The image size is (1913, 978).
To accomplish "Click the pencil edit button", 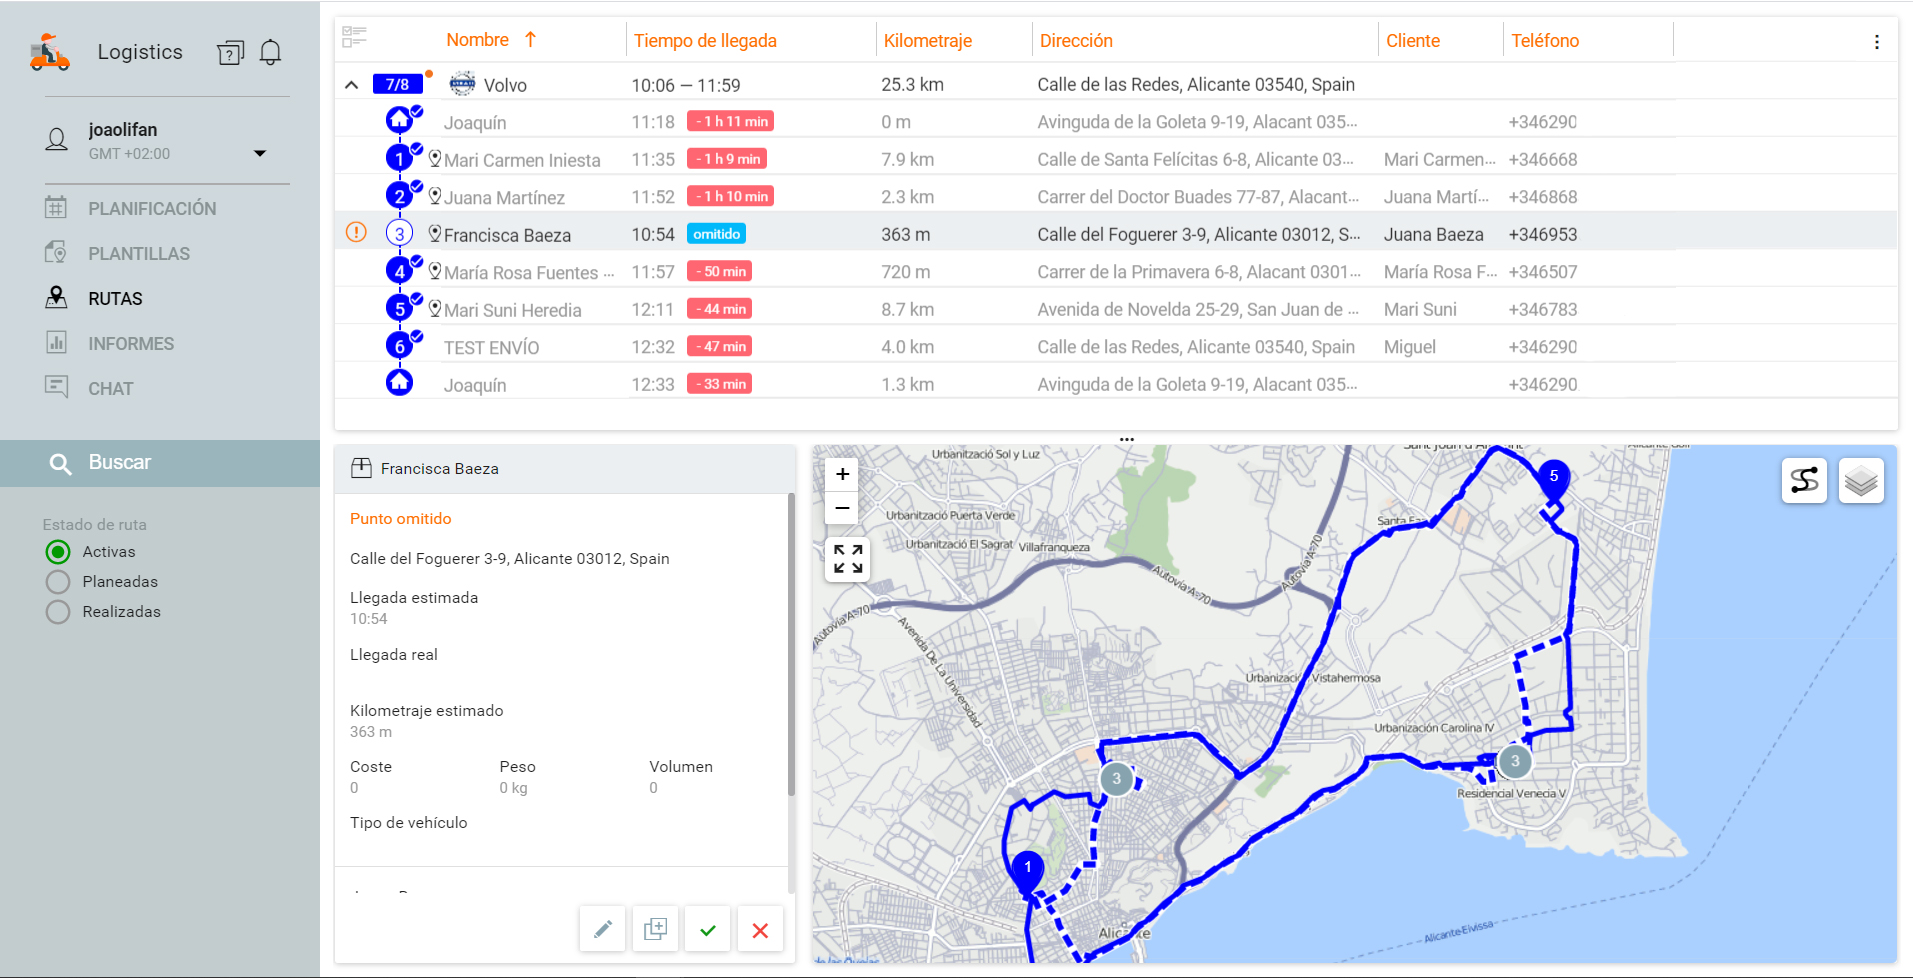I will (603, 930).
